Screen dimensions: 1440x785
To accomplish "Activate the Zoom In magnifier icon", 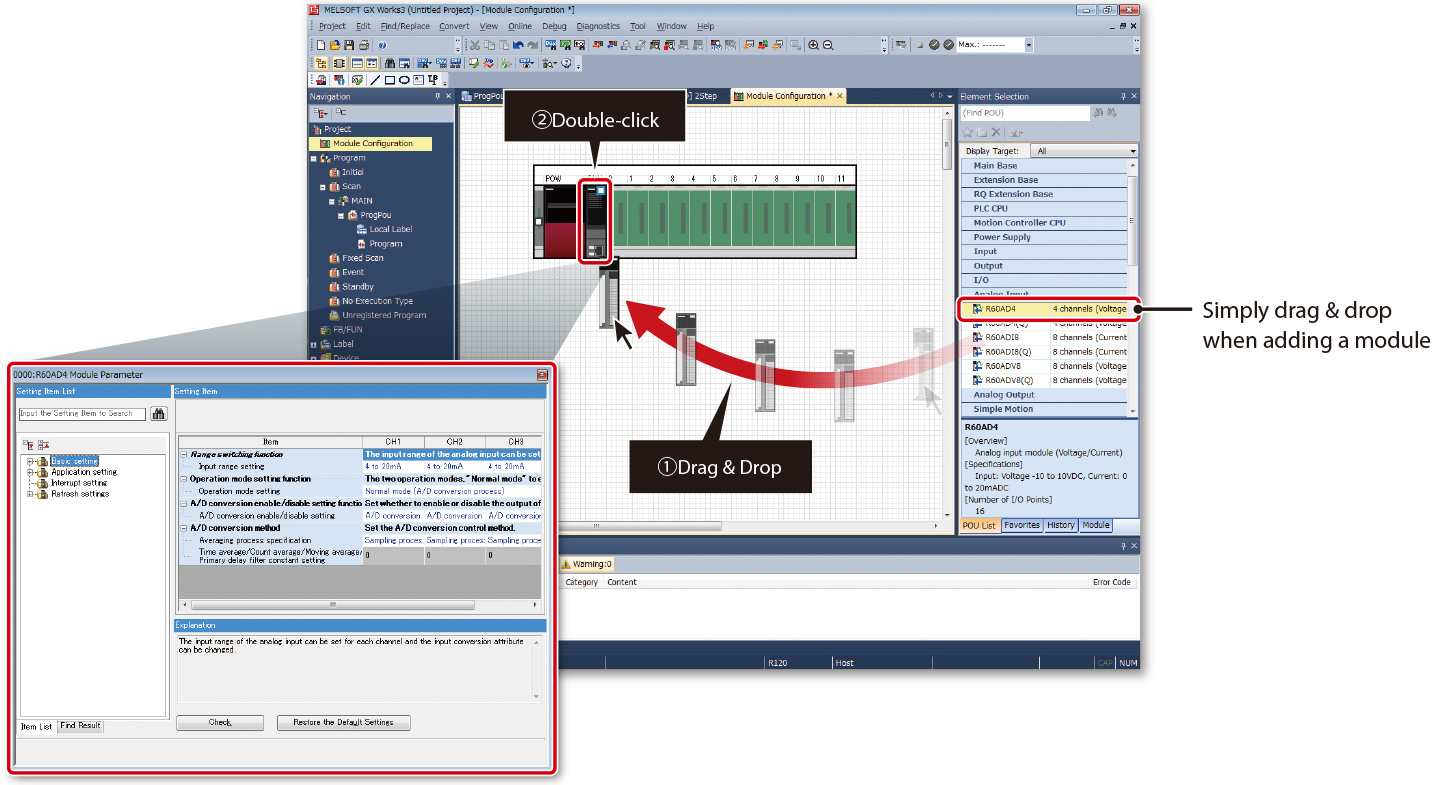I will (x=815, y=45).
